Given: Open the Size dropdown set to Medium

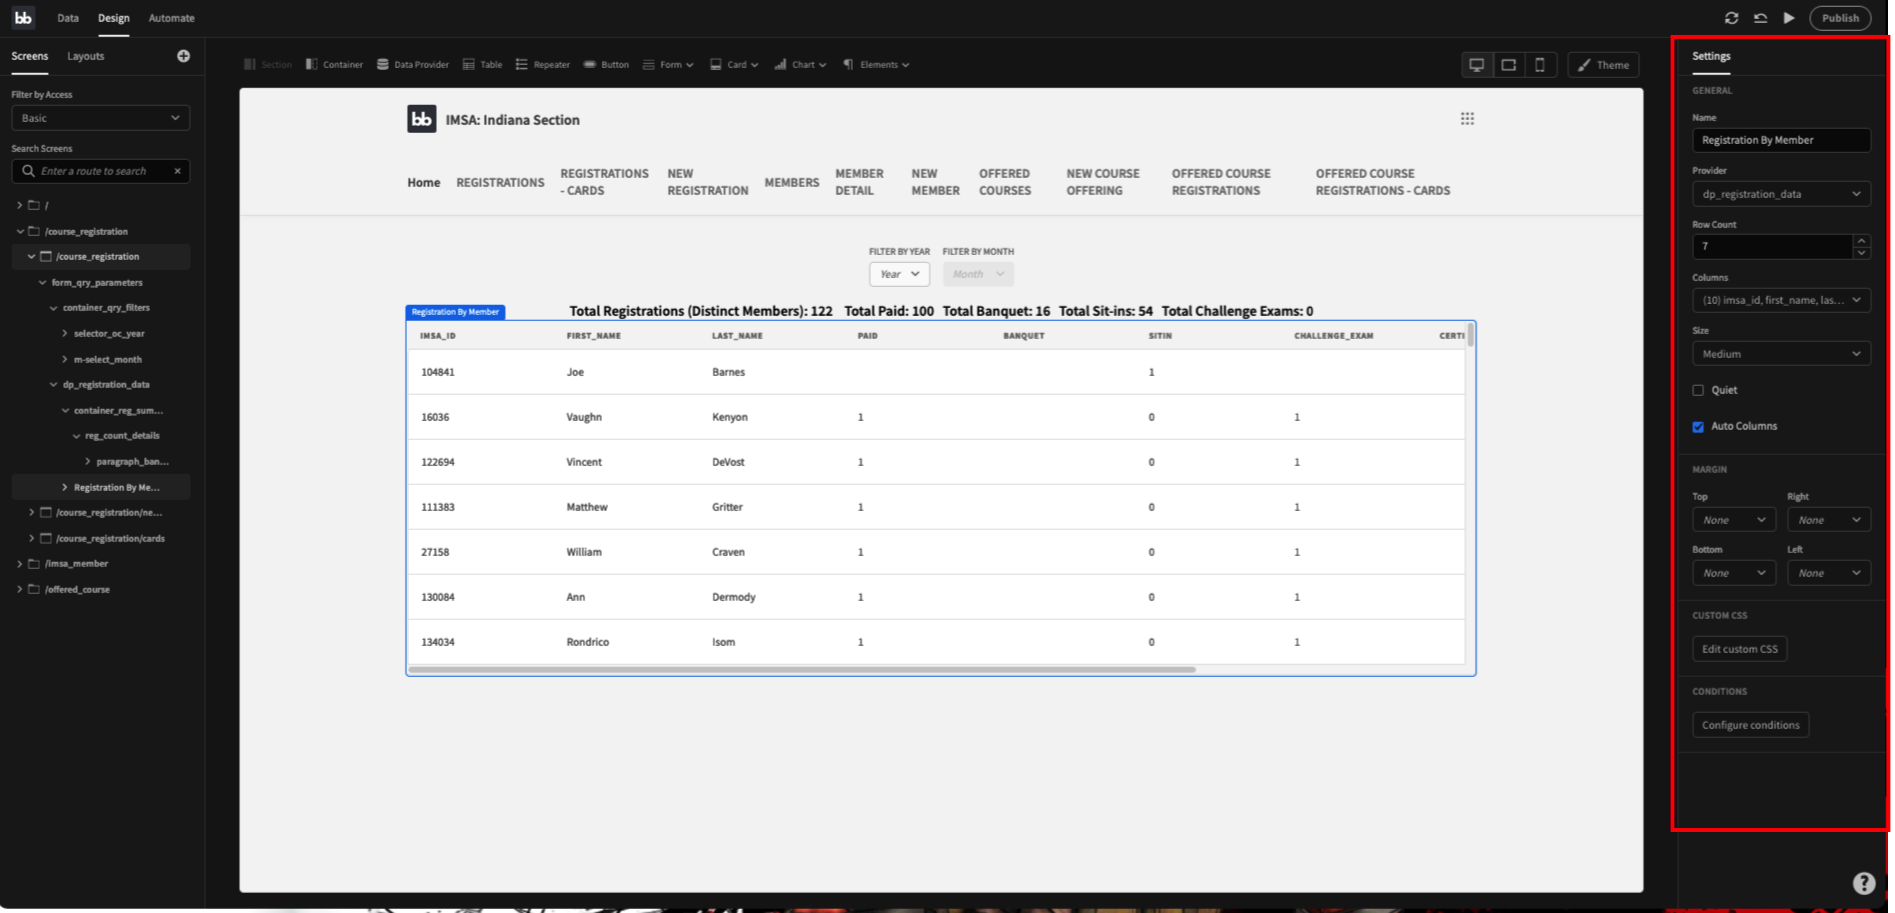Looking at the screenshot, I should (x=1781, y=353).
